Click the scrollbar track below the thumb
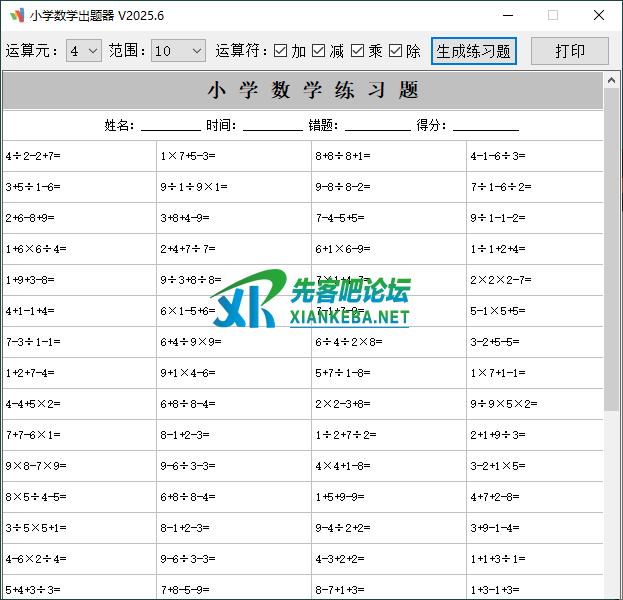 click(611, 500)
